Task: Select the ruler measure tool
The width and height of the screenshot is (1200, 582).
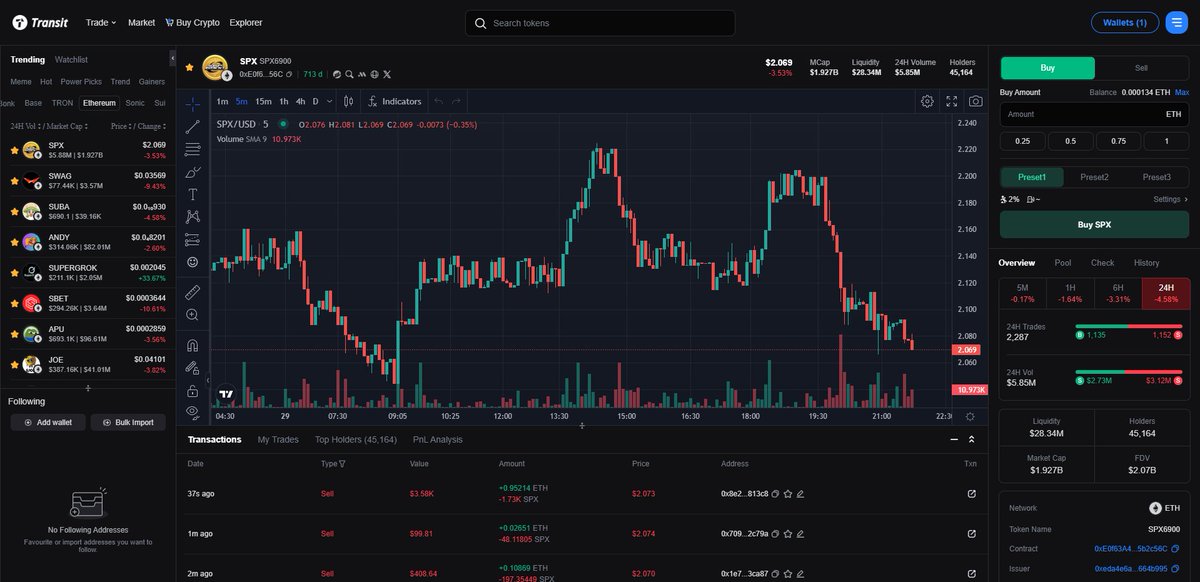Action: coord(193,291)
